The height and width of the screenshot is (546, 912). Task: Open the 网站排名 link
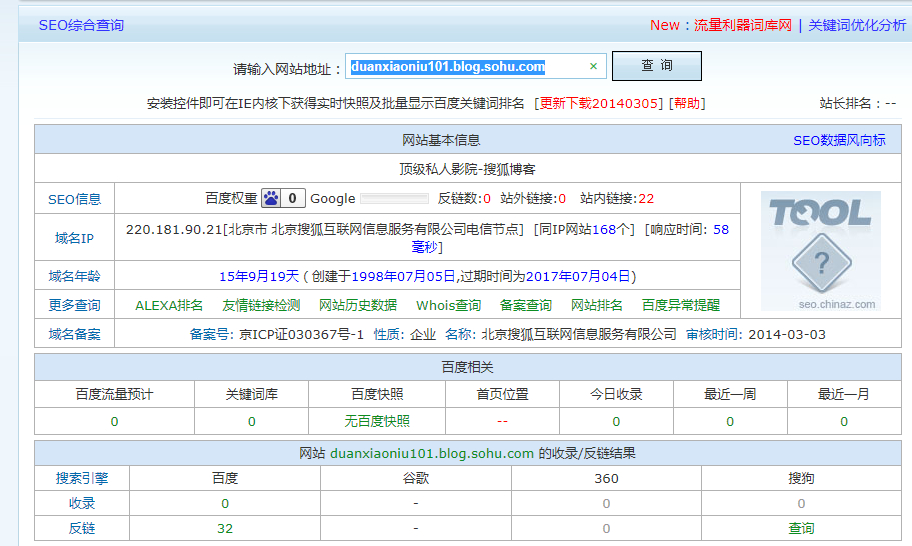597,305
